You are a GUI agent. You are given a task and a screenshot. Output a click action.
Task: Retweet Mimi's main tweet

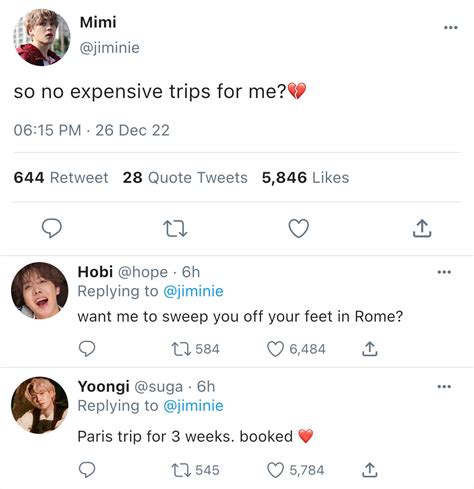pos(175,229)
